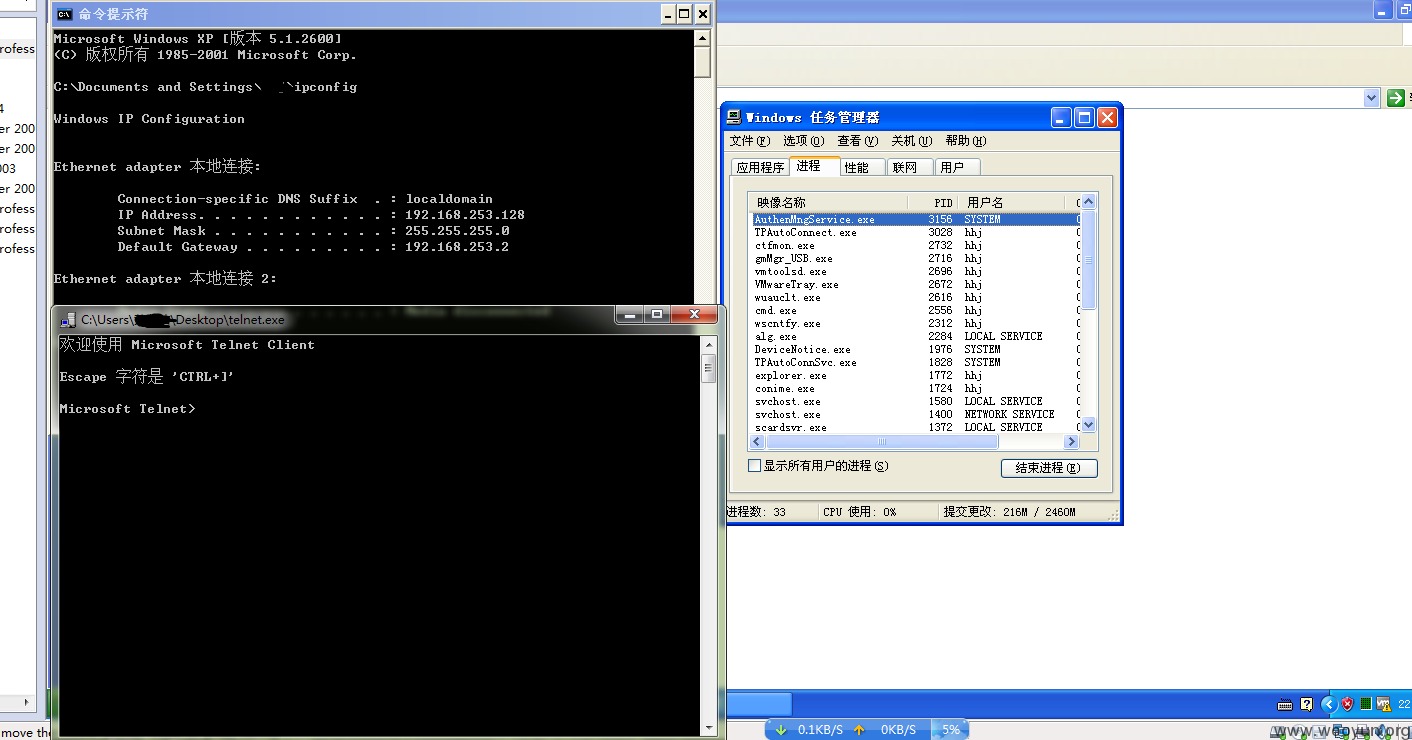Open the 文件(F) menu in Task Manager
Screen dimensions: 1412x740
pyautogui.click(x=750, y=141)
